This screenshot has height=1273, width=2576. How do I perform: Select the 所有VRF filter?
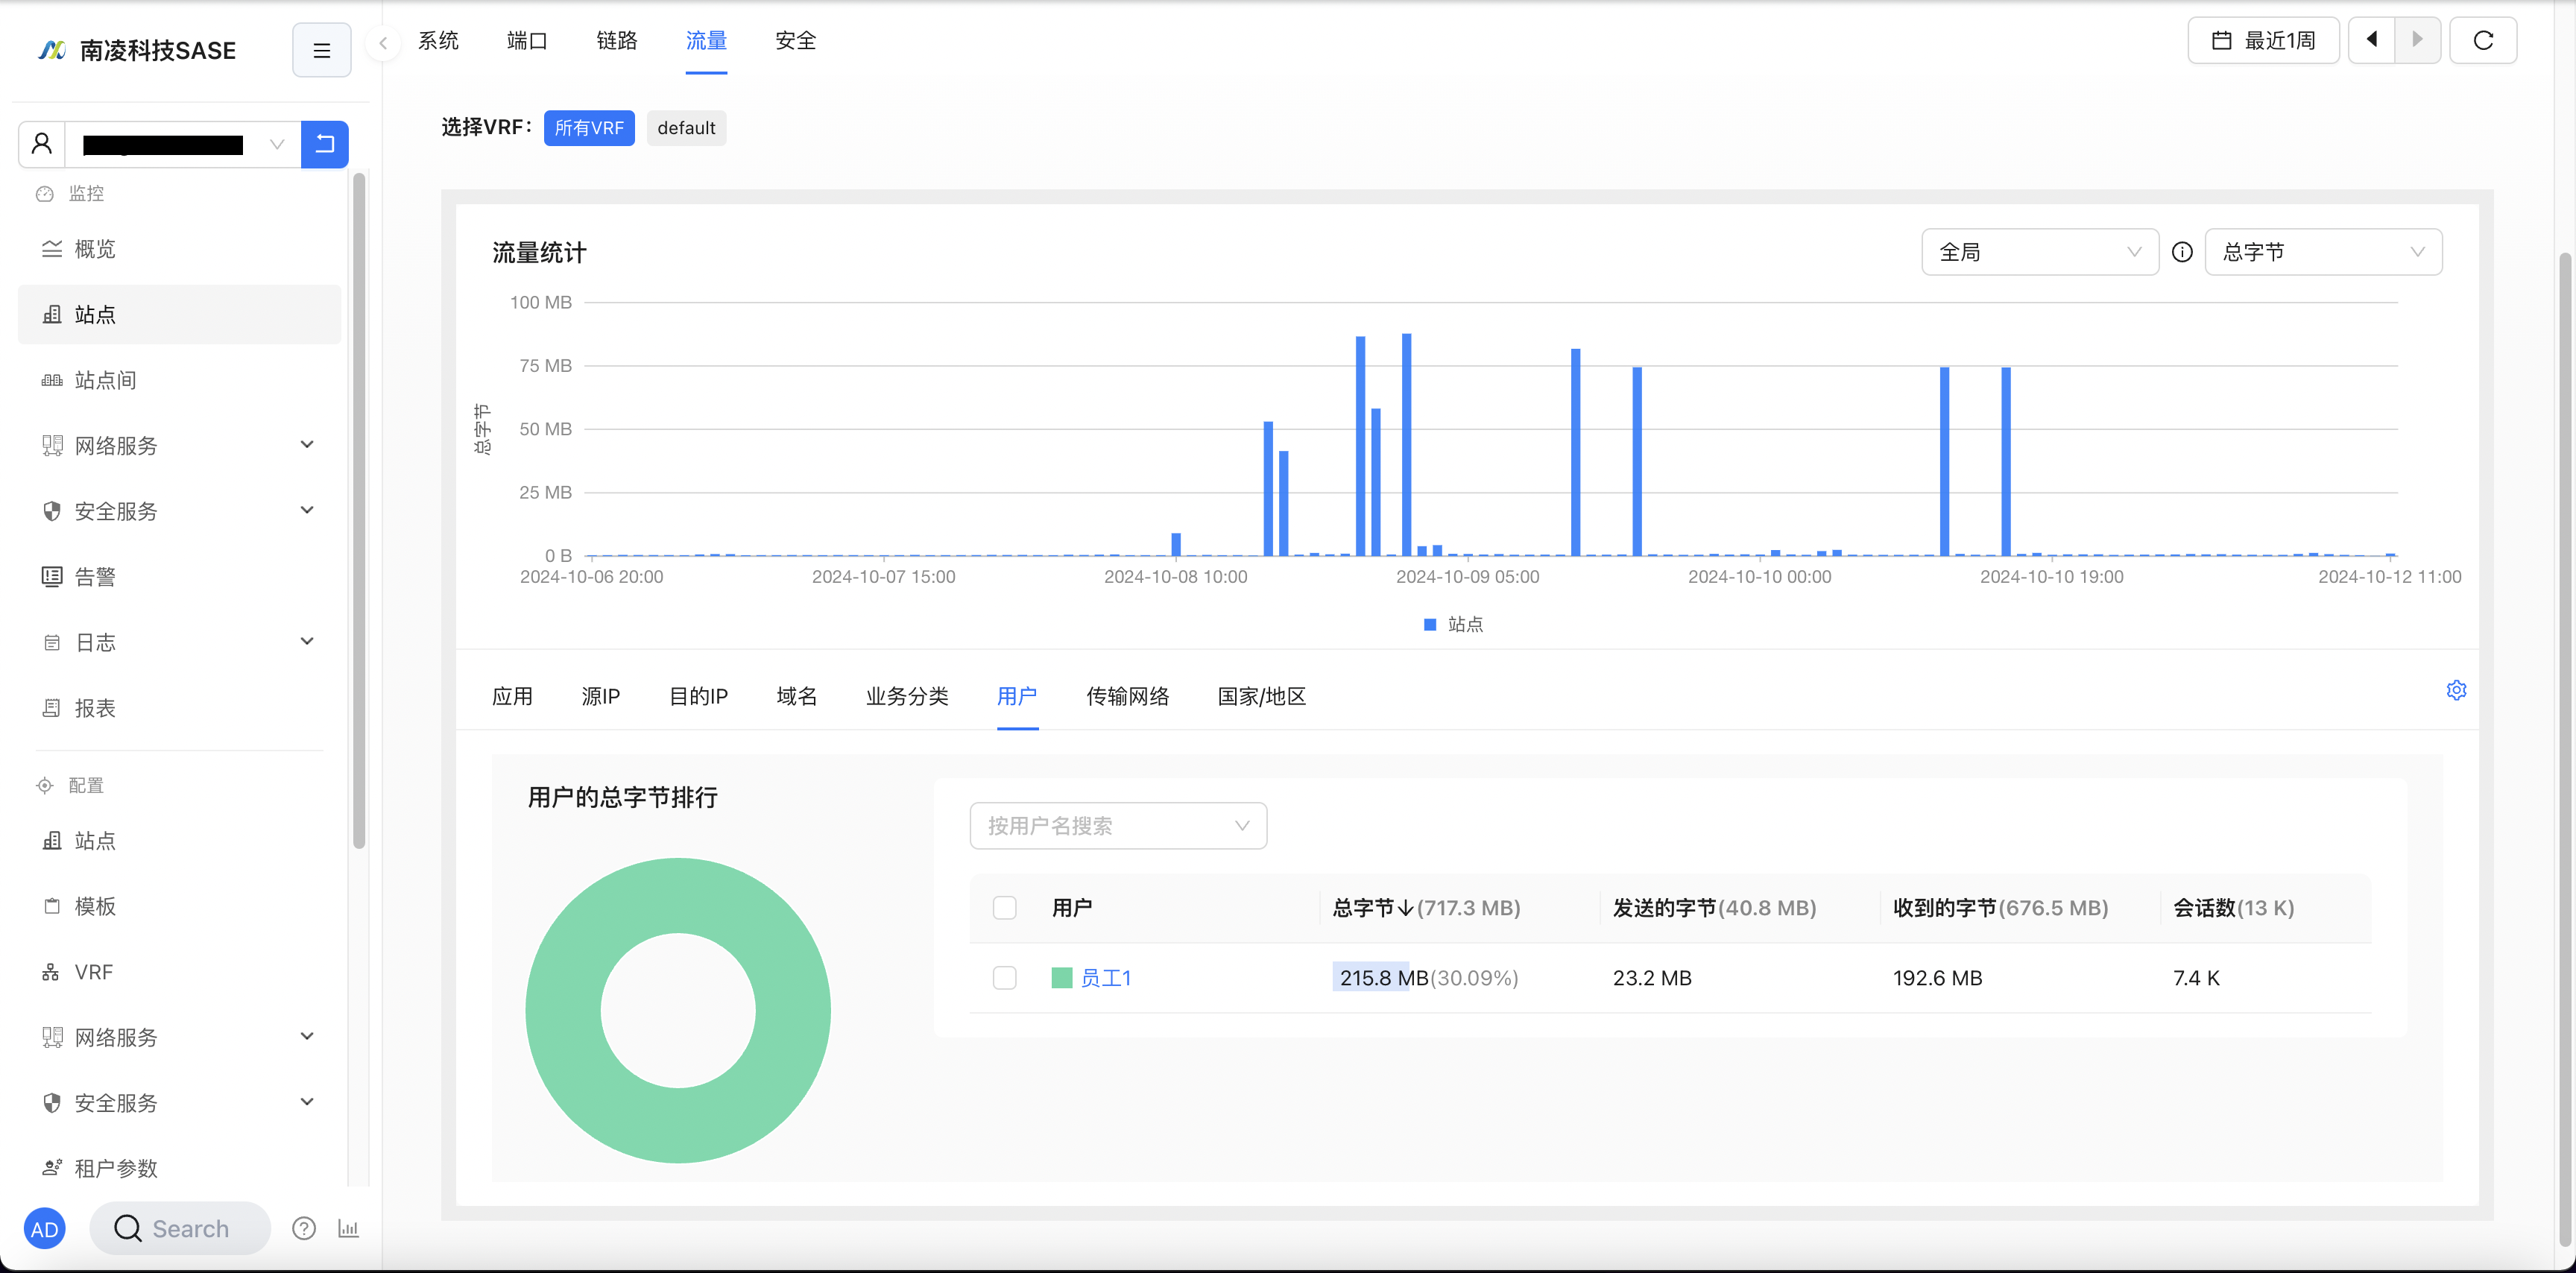(589, 128)
